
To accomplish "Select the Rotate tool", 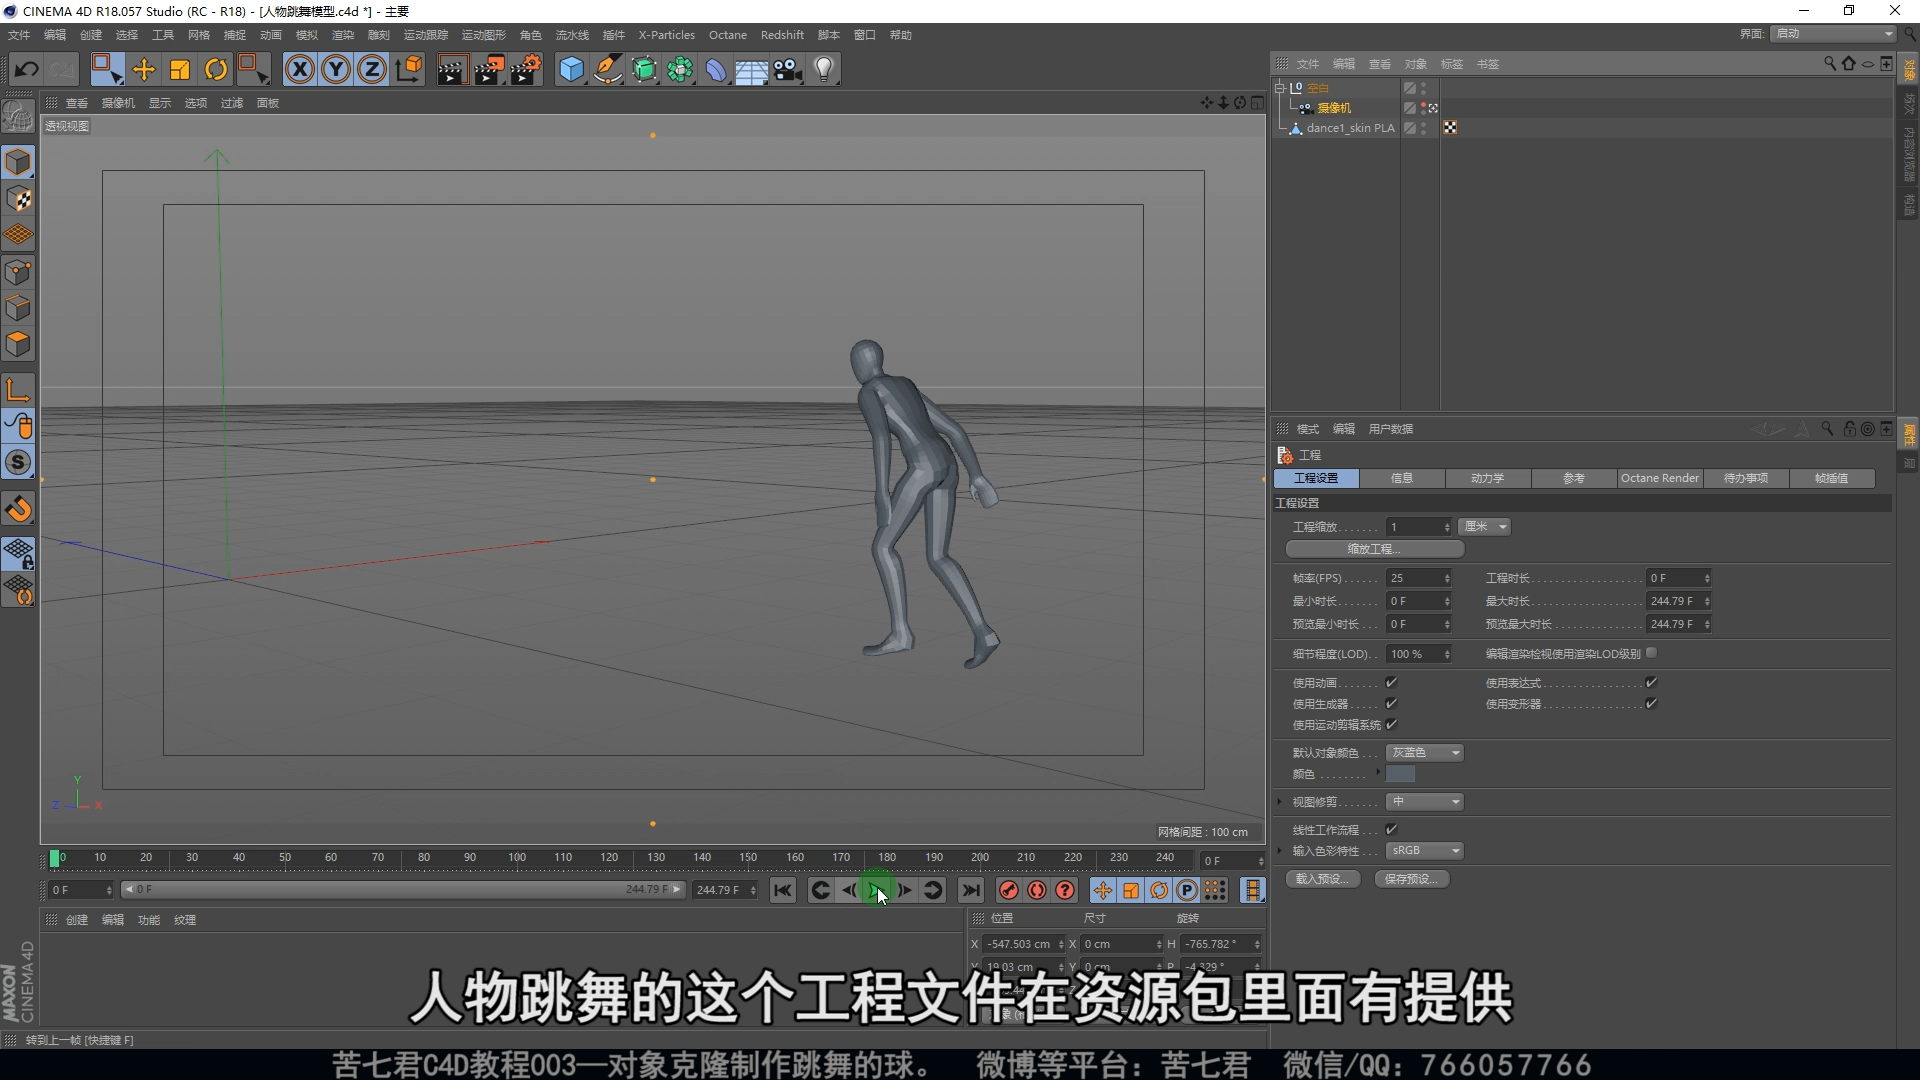I will (x=216, y=69).
